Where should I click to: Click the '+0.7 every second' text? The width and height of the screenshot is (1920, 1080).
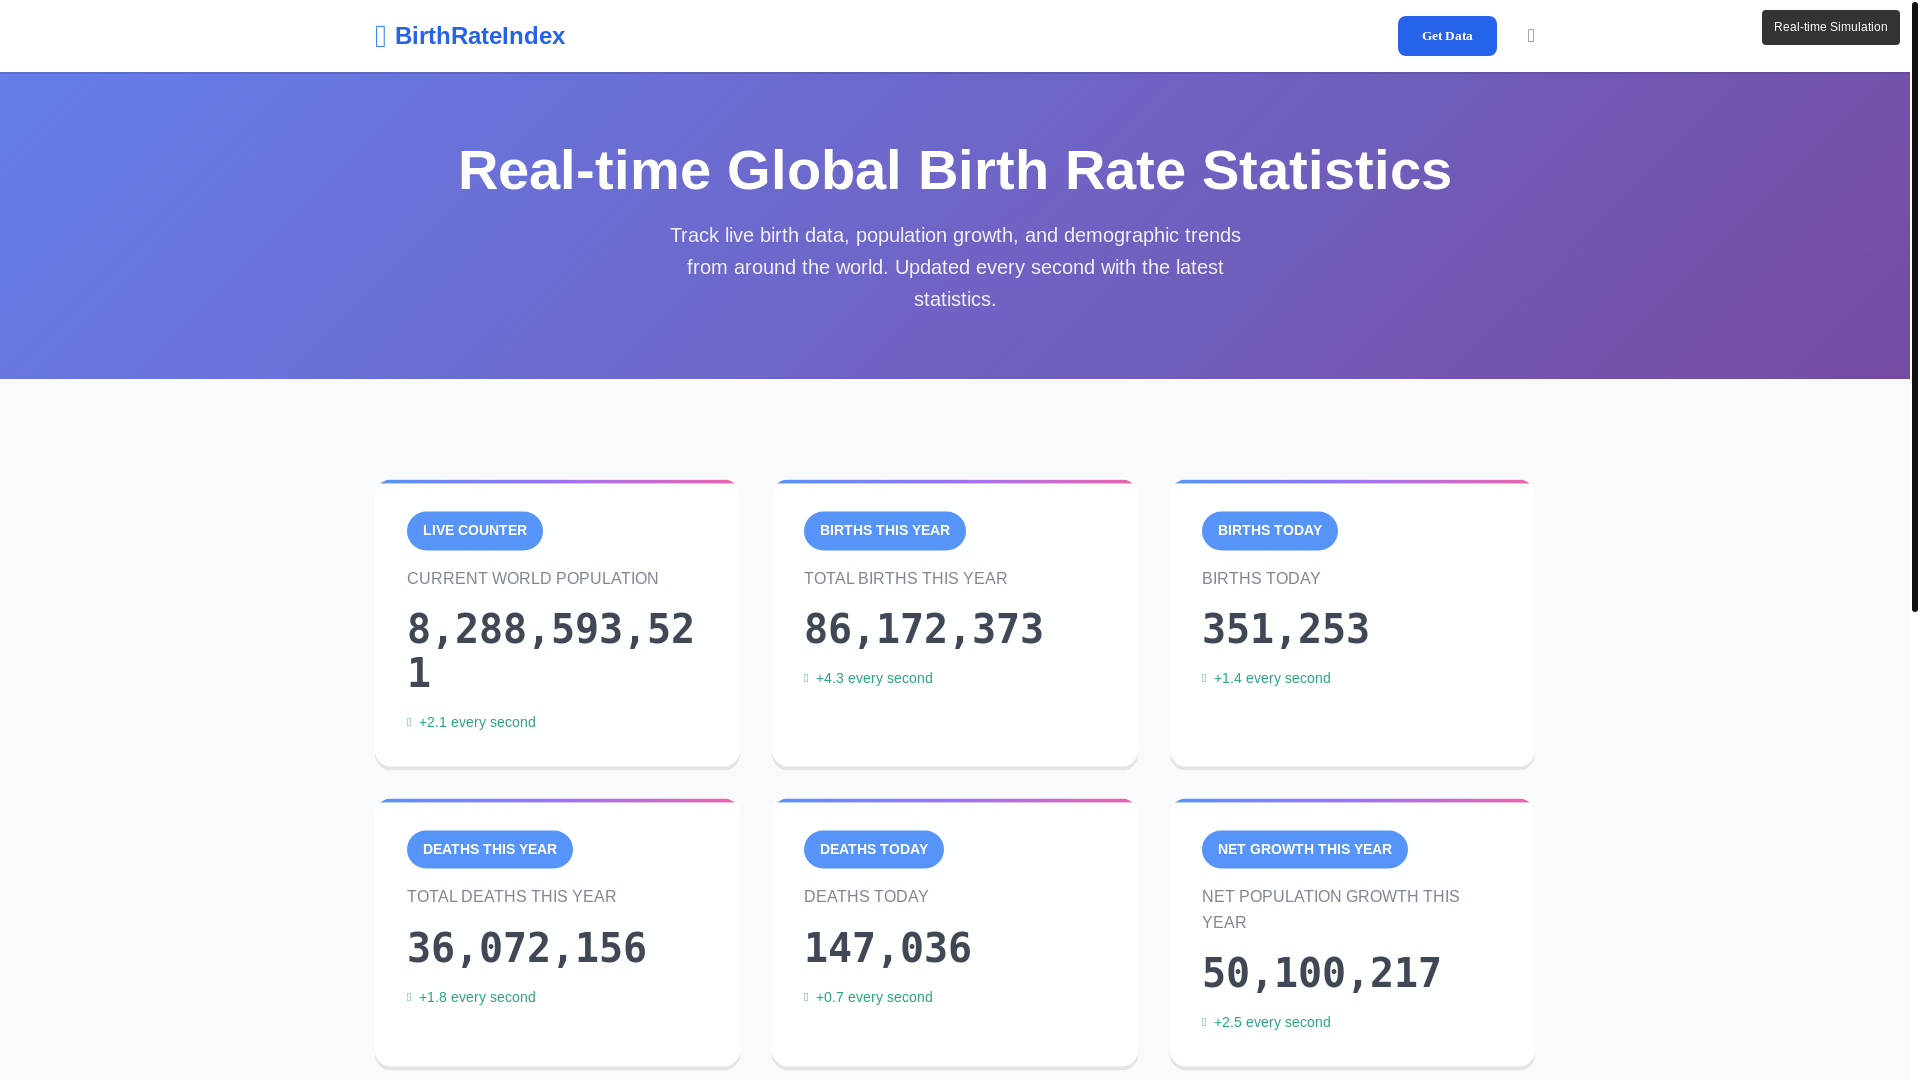(874, 997)
